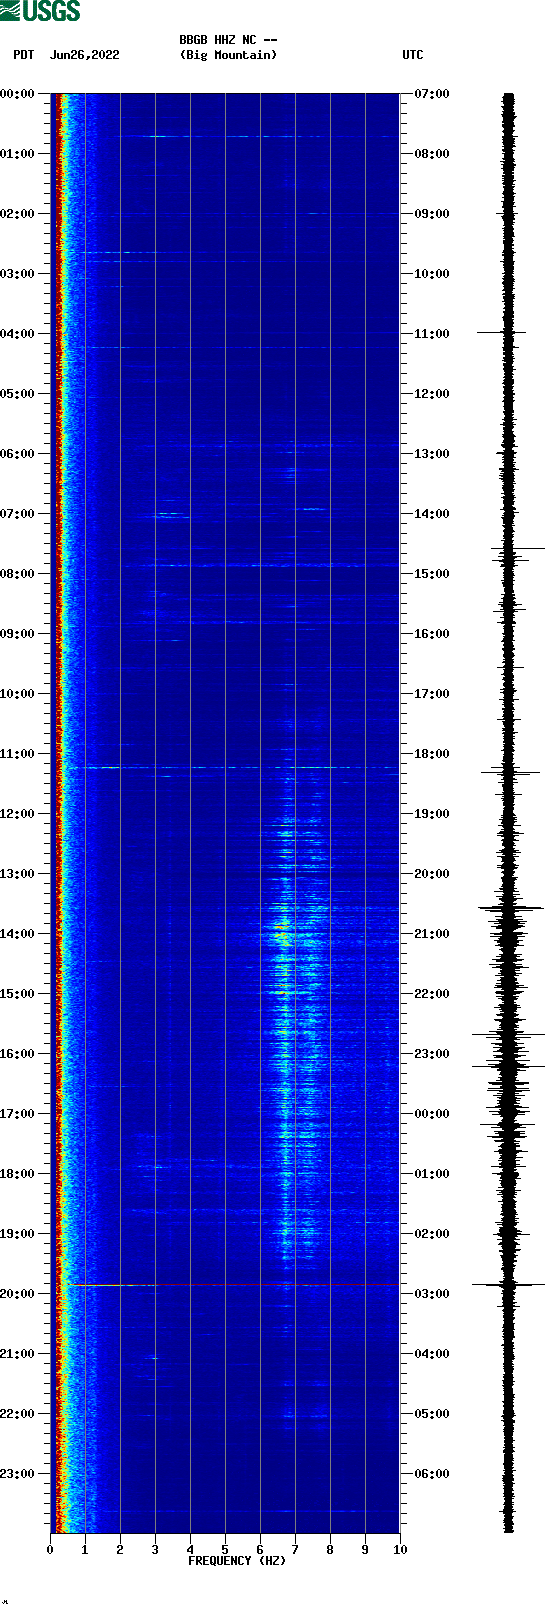Click the 20:00 PDT time label
552x1613 pixels.
[17, 1294]
